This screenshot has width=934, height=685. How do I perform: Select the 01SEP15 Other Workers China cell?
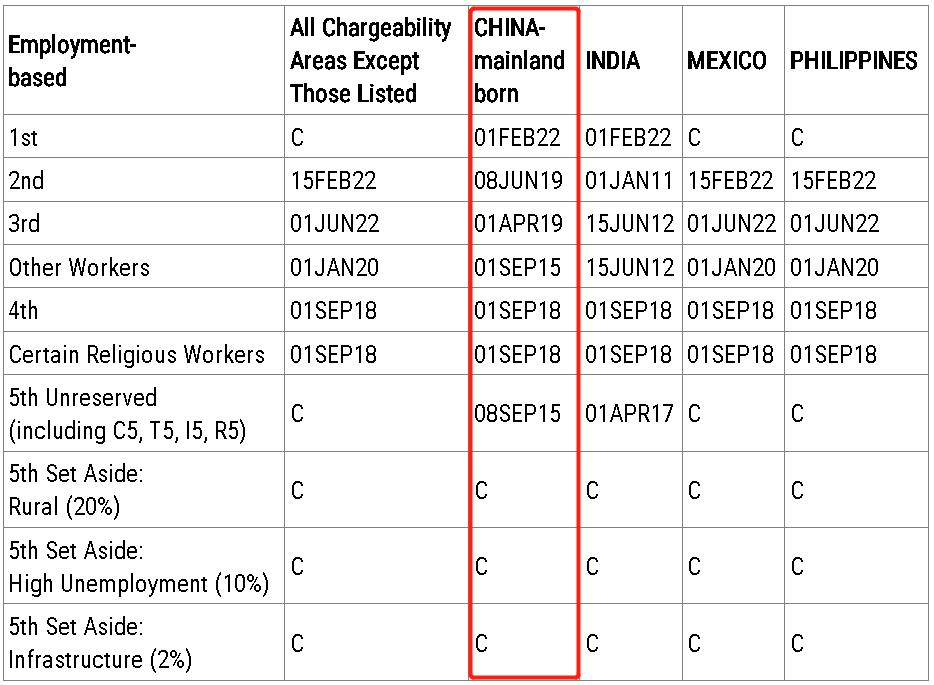pos(518,268)
